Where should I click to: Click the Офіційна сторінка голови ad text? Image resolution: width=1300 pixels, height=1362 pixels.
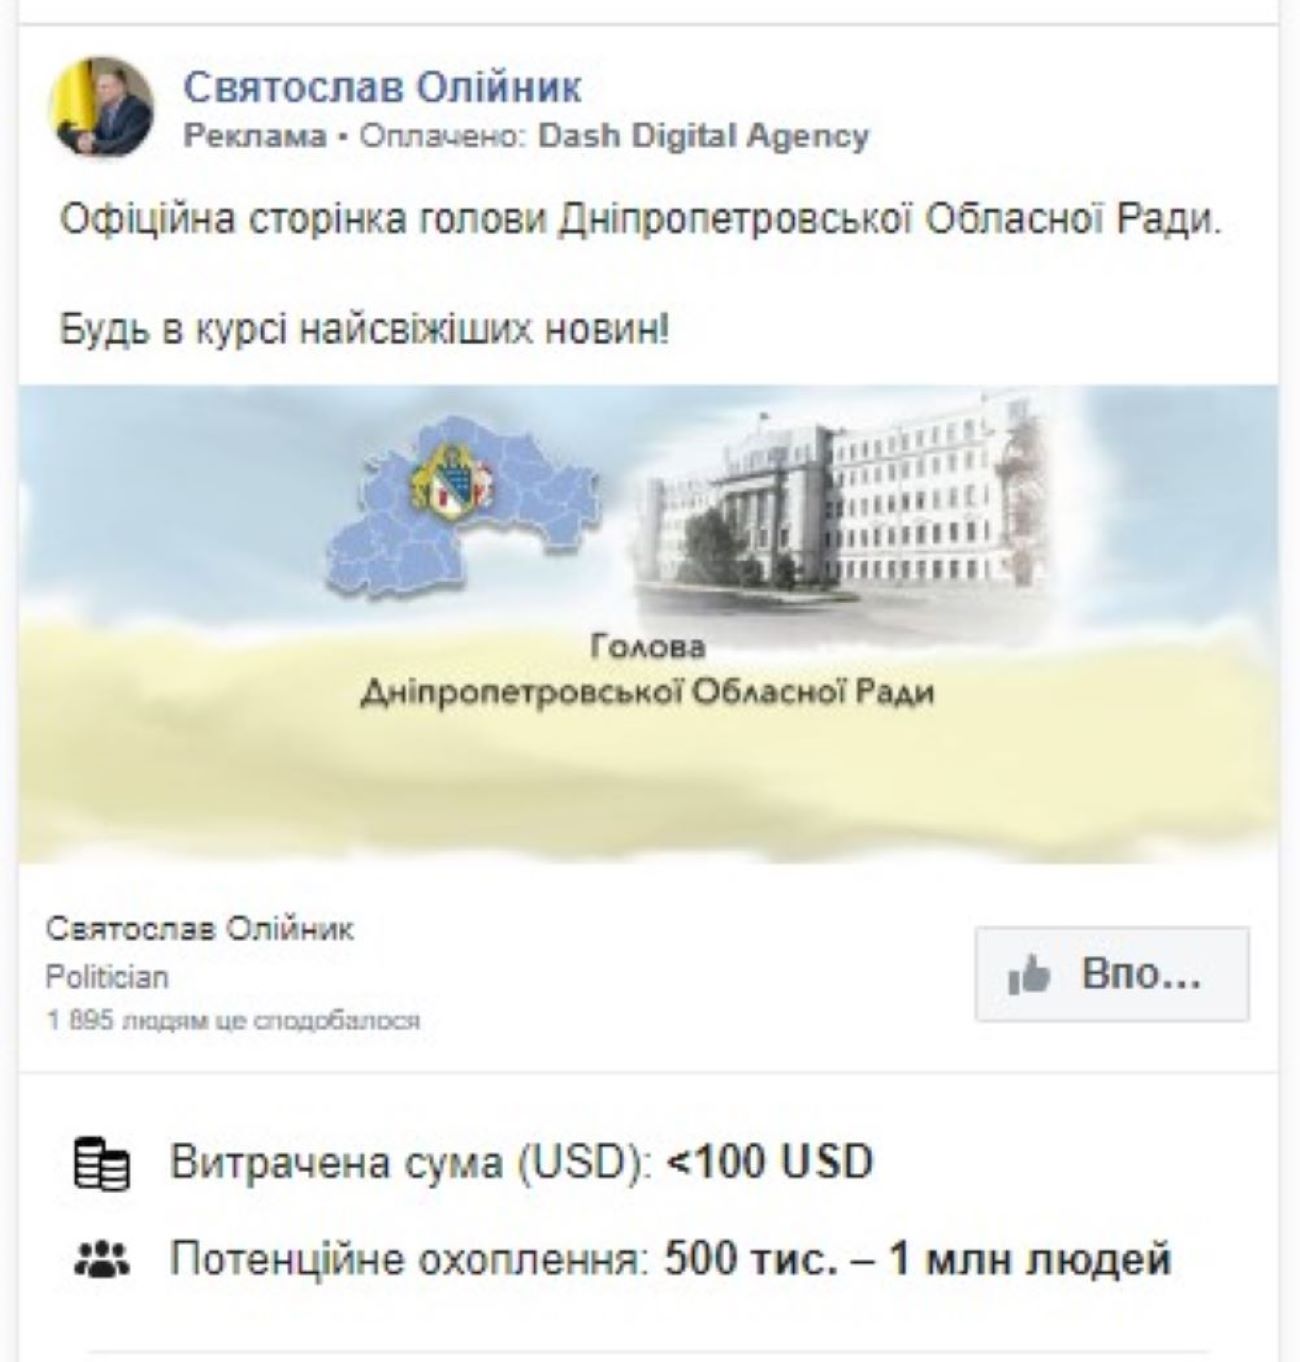pyautogui.click(x=641, y=219)
